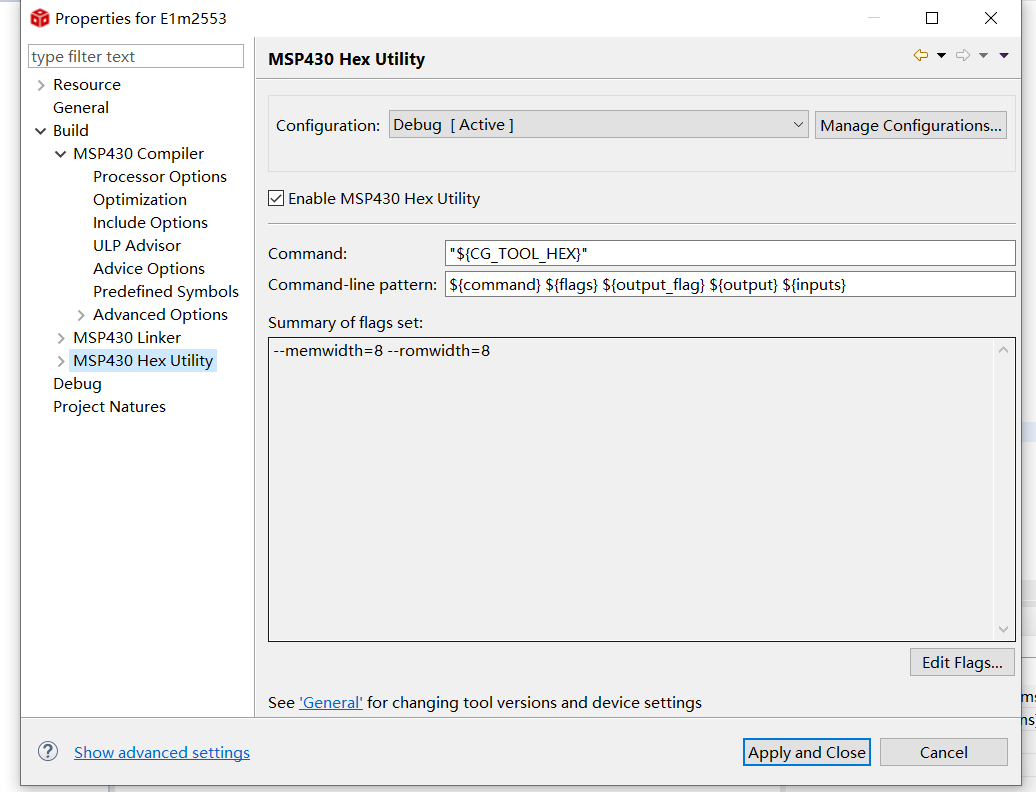Open Include Options page
Screen dimensions: 1036x792
point(150,223)
